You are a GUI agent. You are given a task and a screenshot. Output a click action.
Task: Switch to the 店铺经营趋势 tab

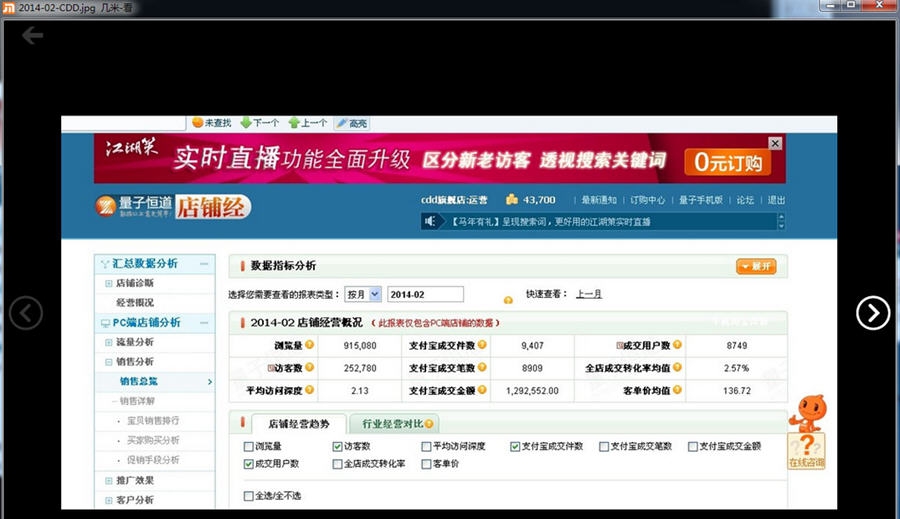pyautogui.click(x=299, y=424)
